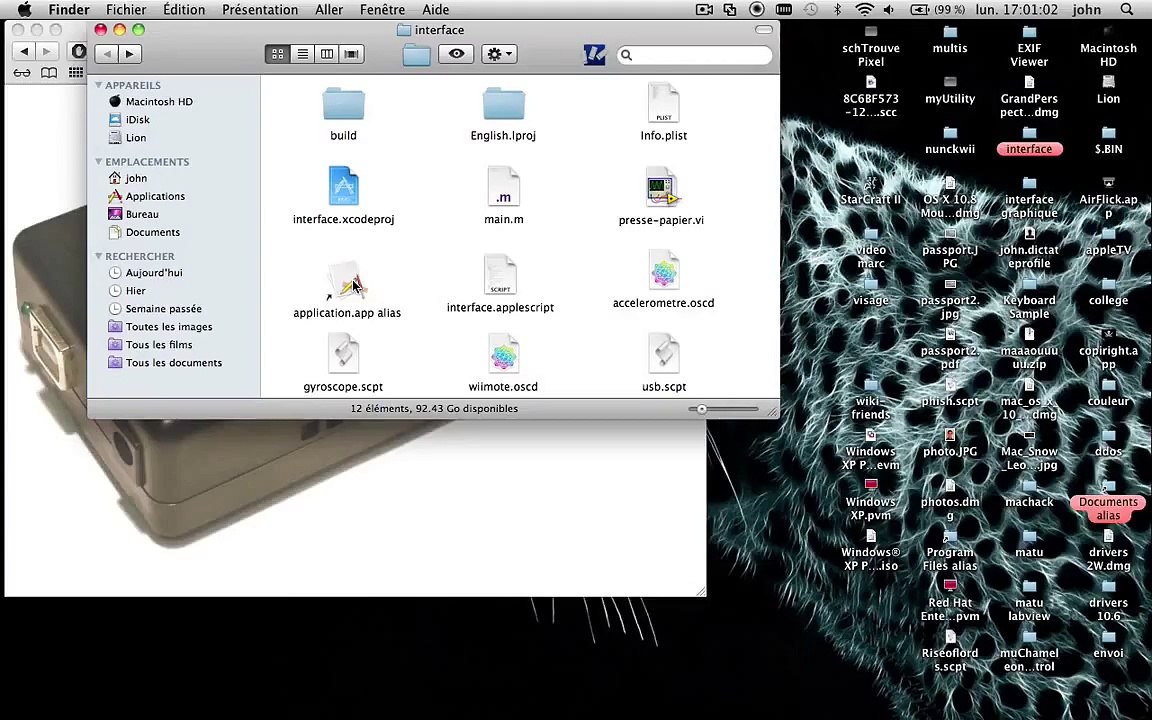
Task: Open the Apple menu
Action: click(24, 10)
